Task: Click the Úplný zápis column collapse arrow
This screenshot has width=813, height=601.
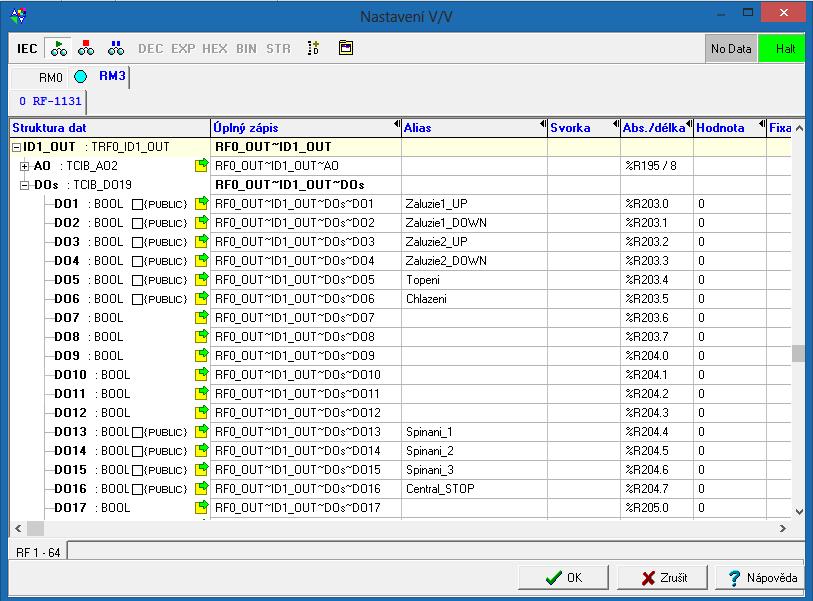Action: coord(397,124)
